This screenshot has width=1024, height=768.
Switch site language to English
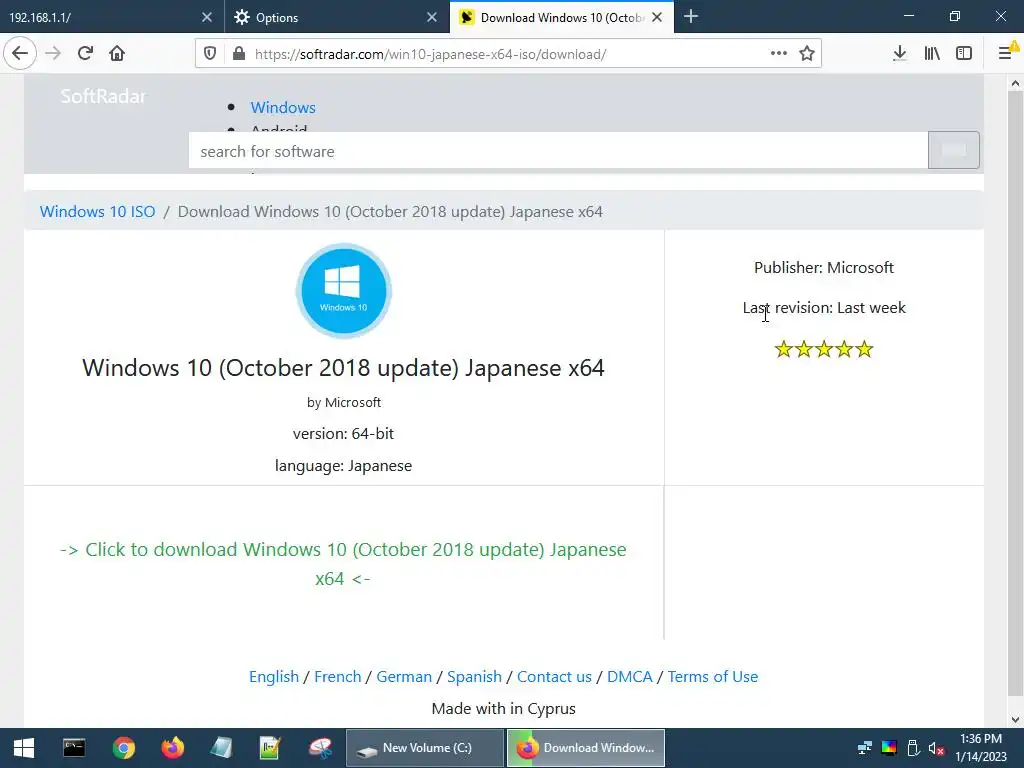[x=274, y=677]
